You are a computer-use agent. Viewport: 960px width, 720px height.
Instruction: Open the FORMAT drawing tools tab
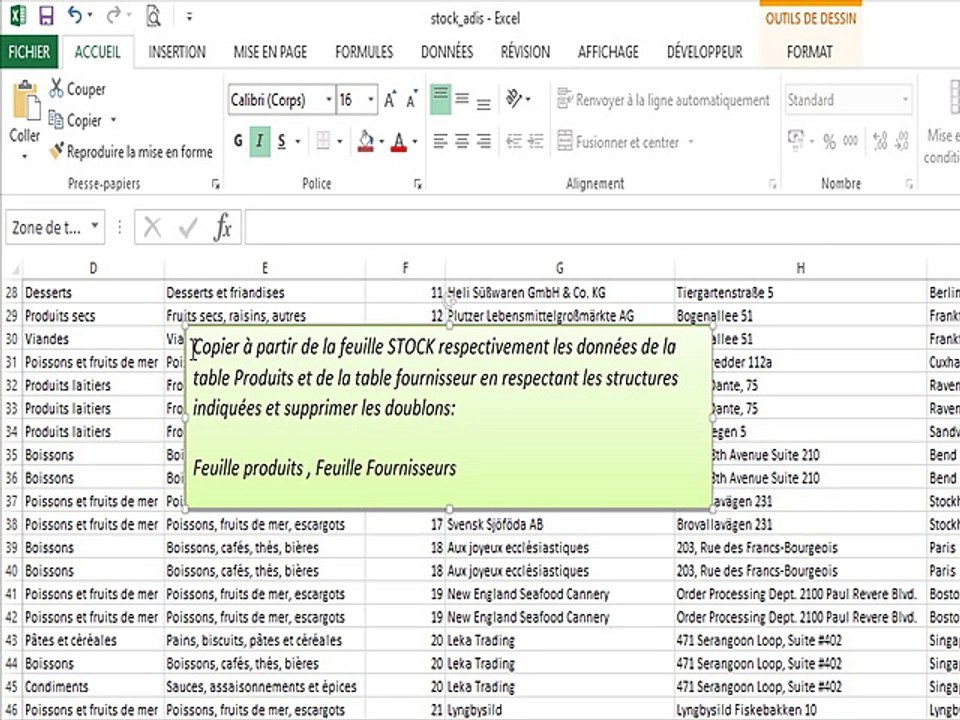point(809,52)
